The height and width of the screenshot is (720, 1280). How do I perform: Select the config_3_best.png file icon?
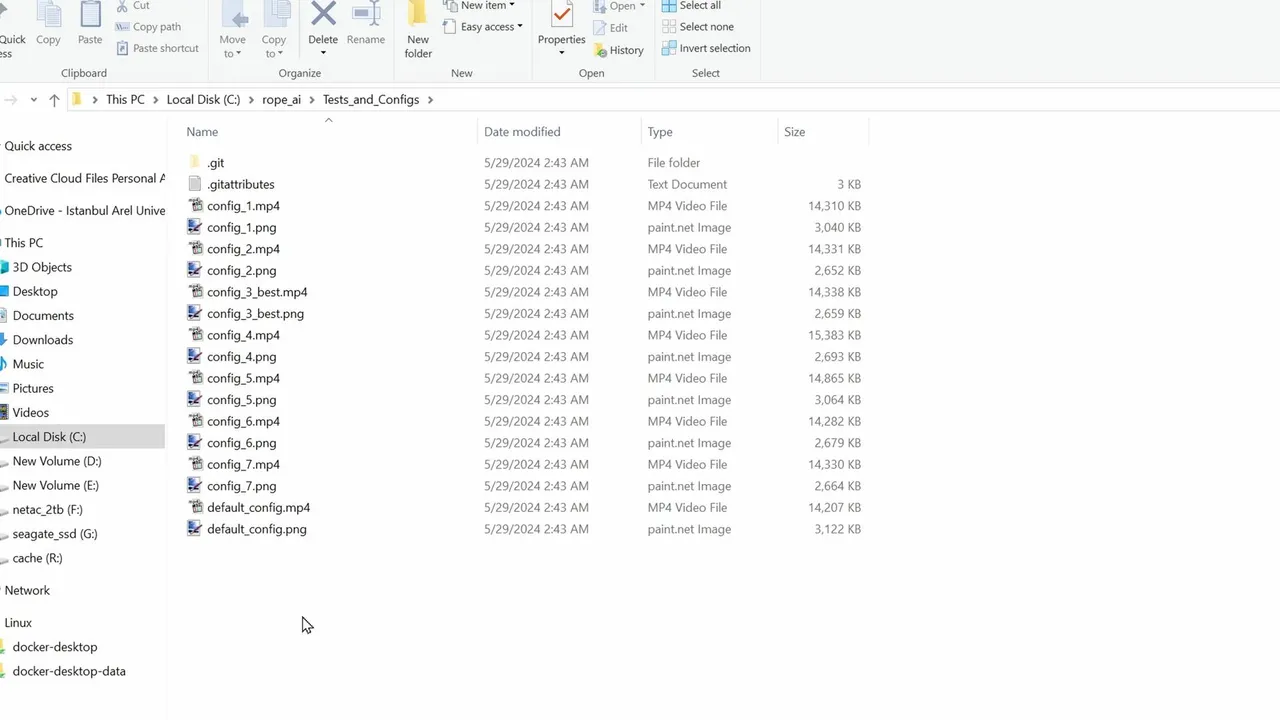click(x=194, y=313)
